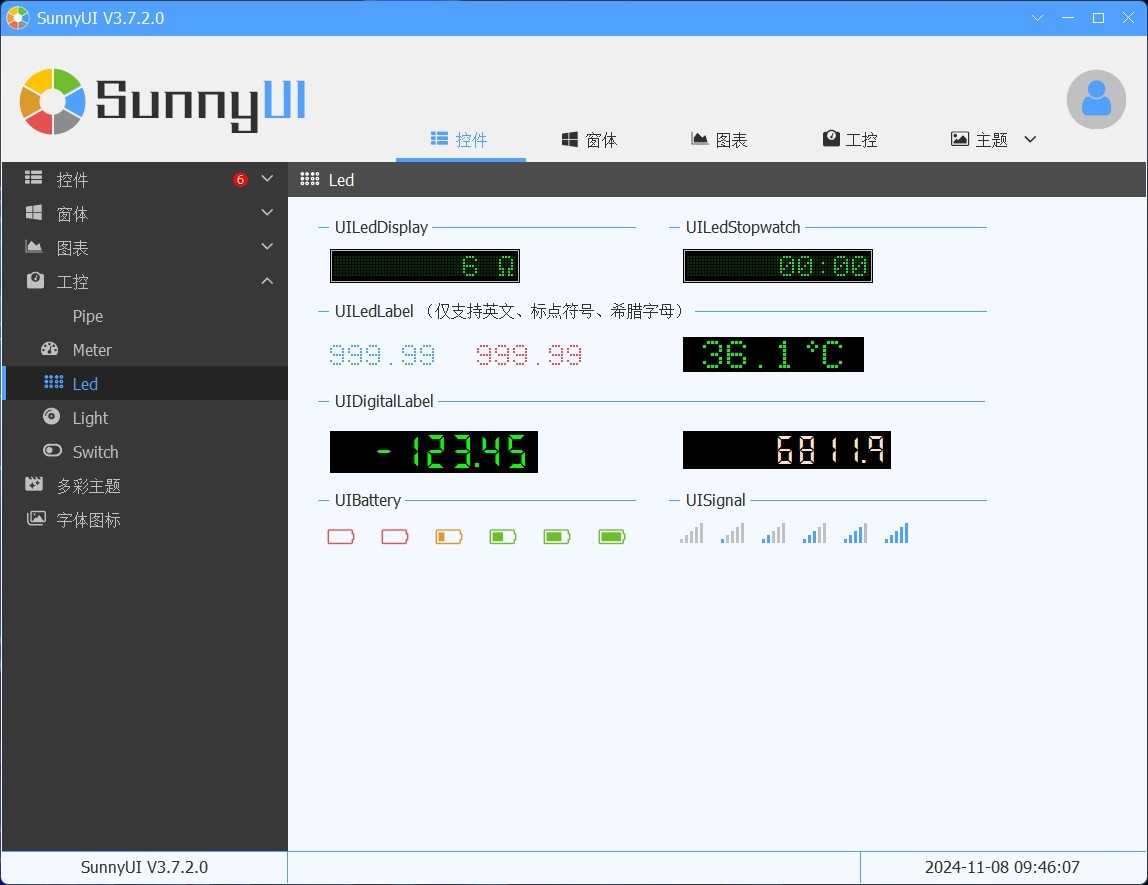Click the Led grid icon in header
This screenshot has width=1148, height=885.
click(310, 180)
